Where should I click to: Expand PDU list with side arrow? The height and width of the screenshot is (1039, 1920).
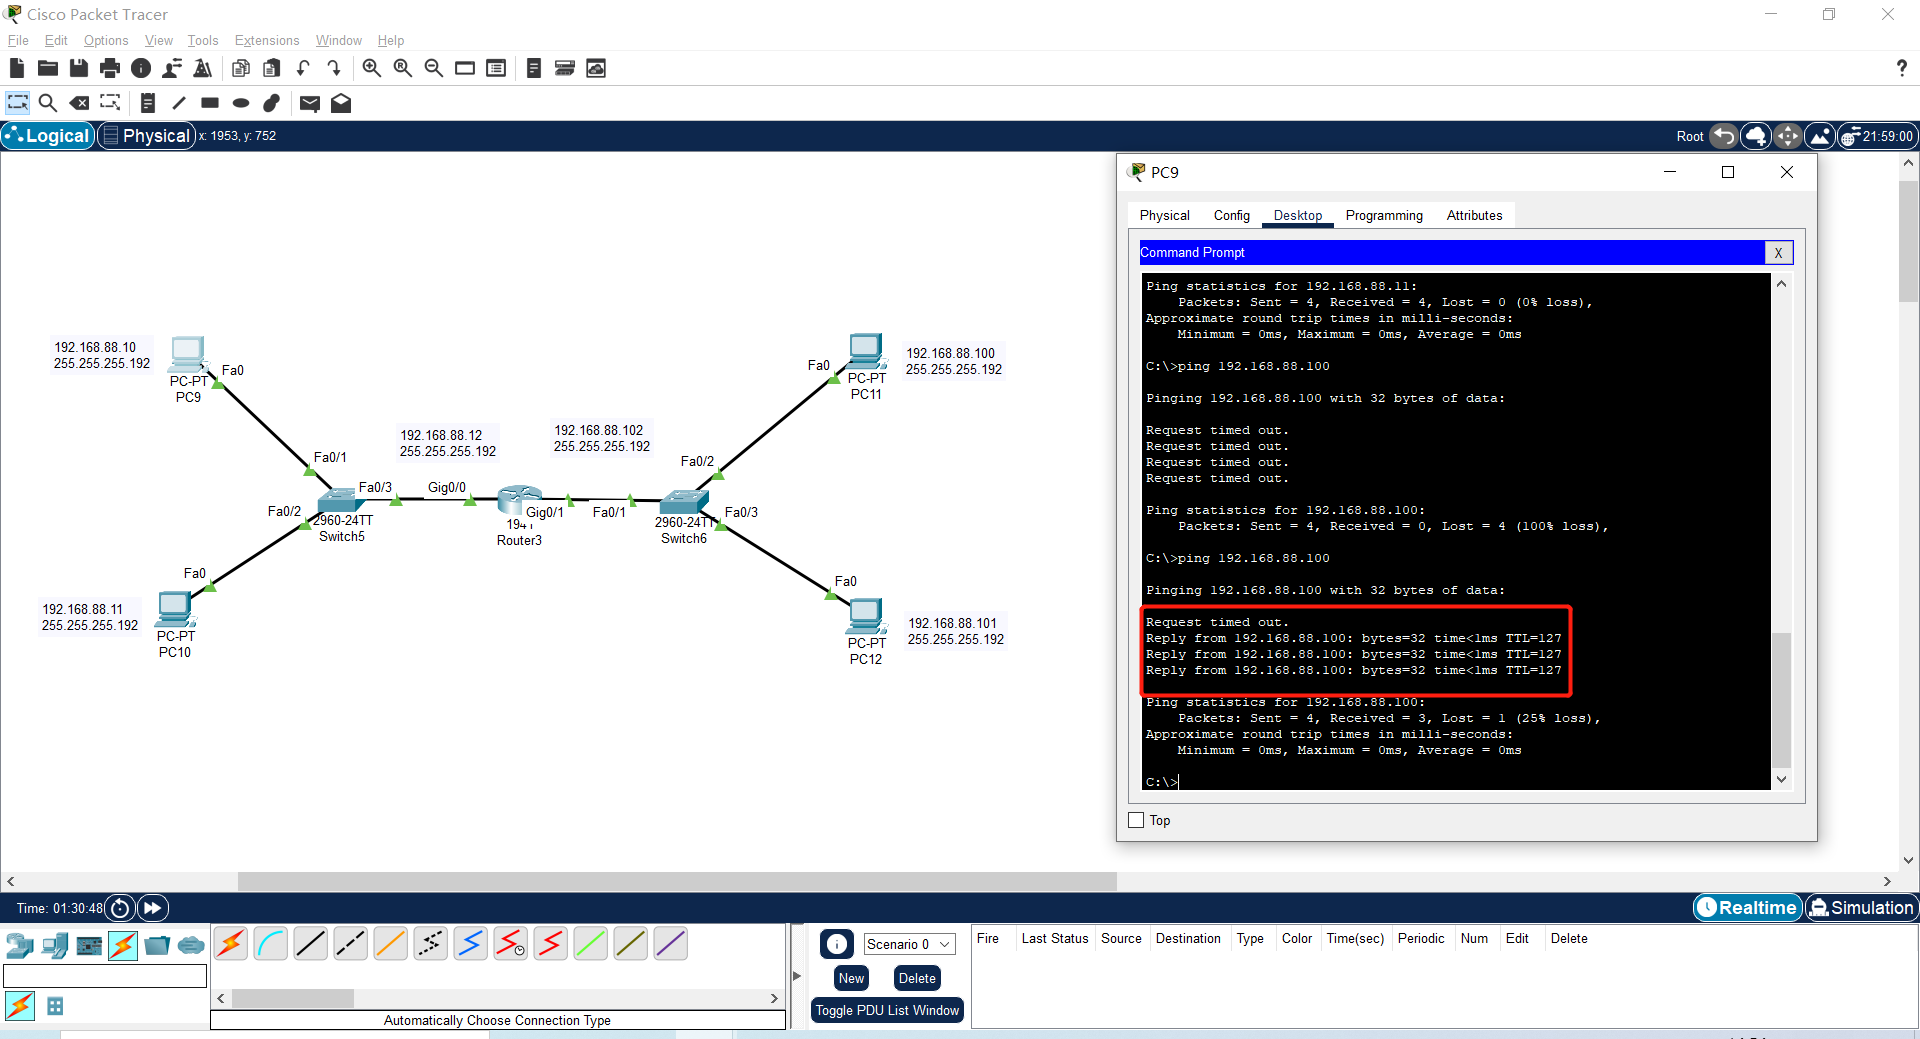click(x=797, y=976)
